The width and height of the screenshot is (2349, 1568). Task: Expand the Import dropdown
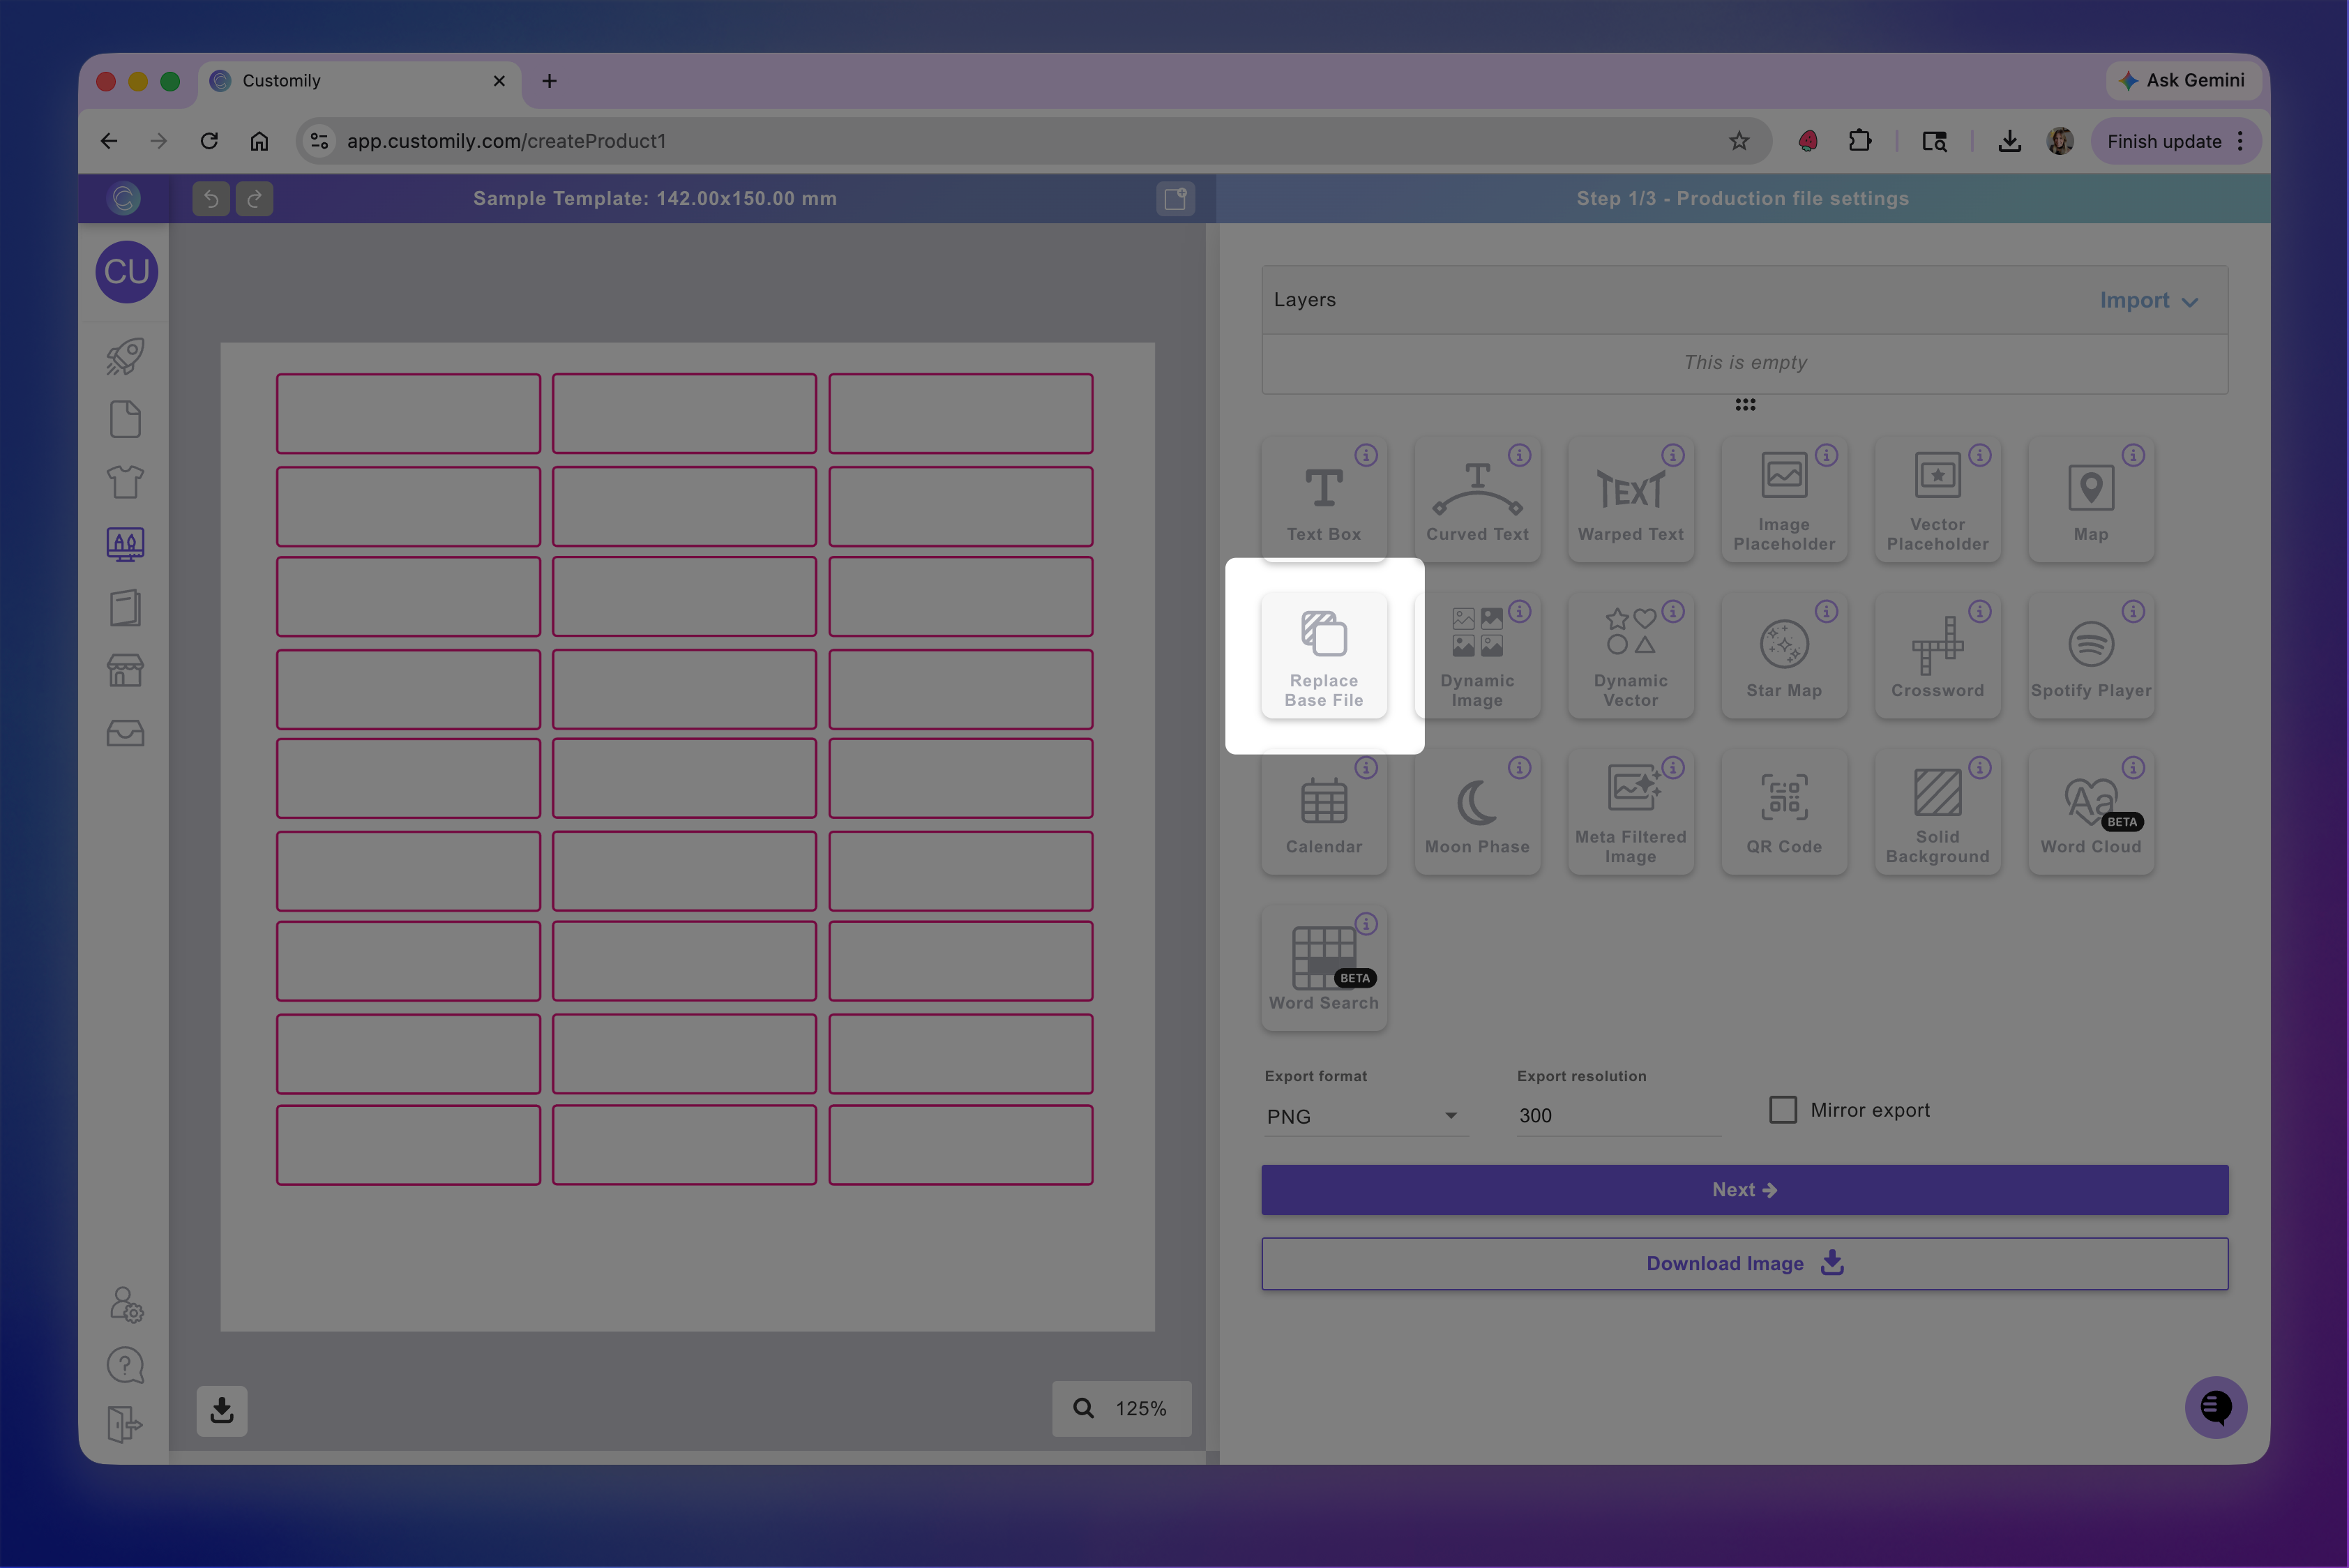[x=2148, y=300]
